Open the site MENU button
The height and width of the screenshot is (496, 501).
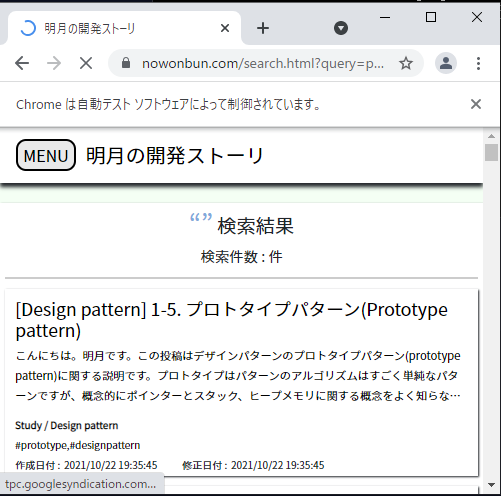pos(46,155)
